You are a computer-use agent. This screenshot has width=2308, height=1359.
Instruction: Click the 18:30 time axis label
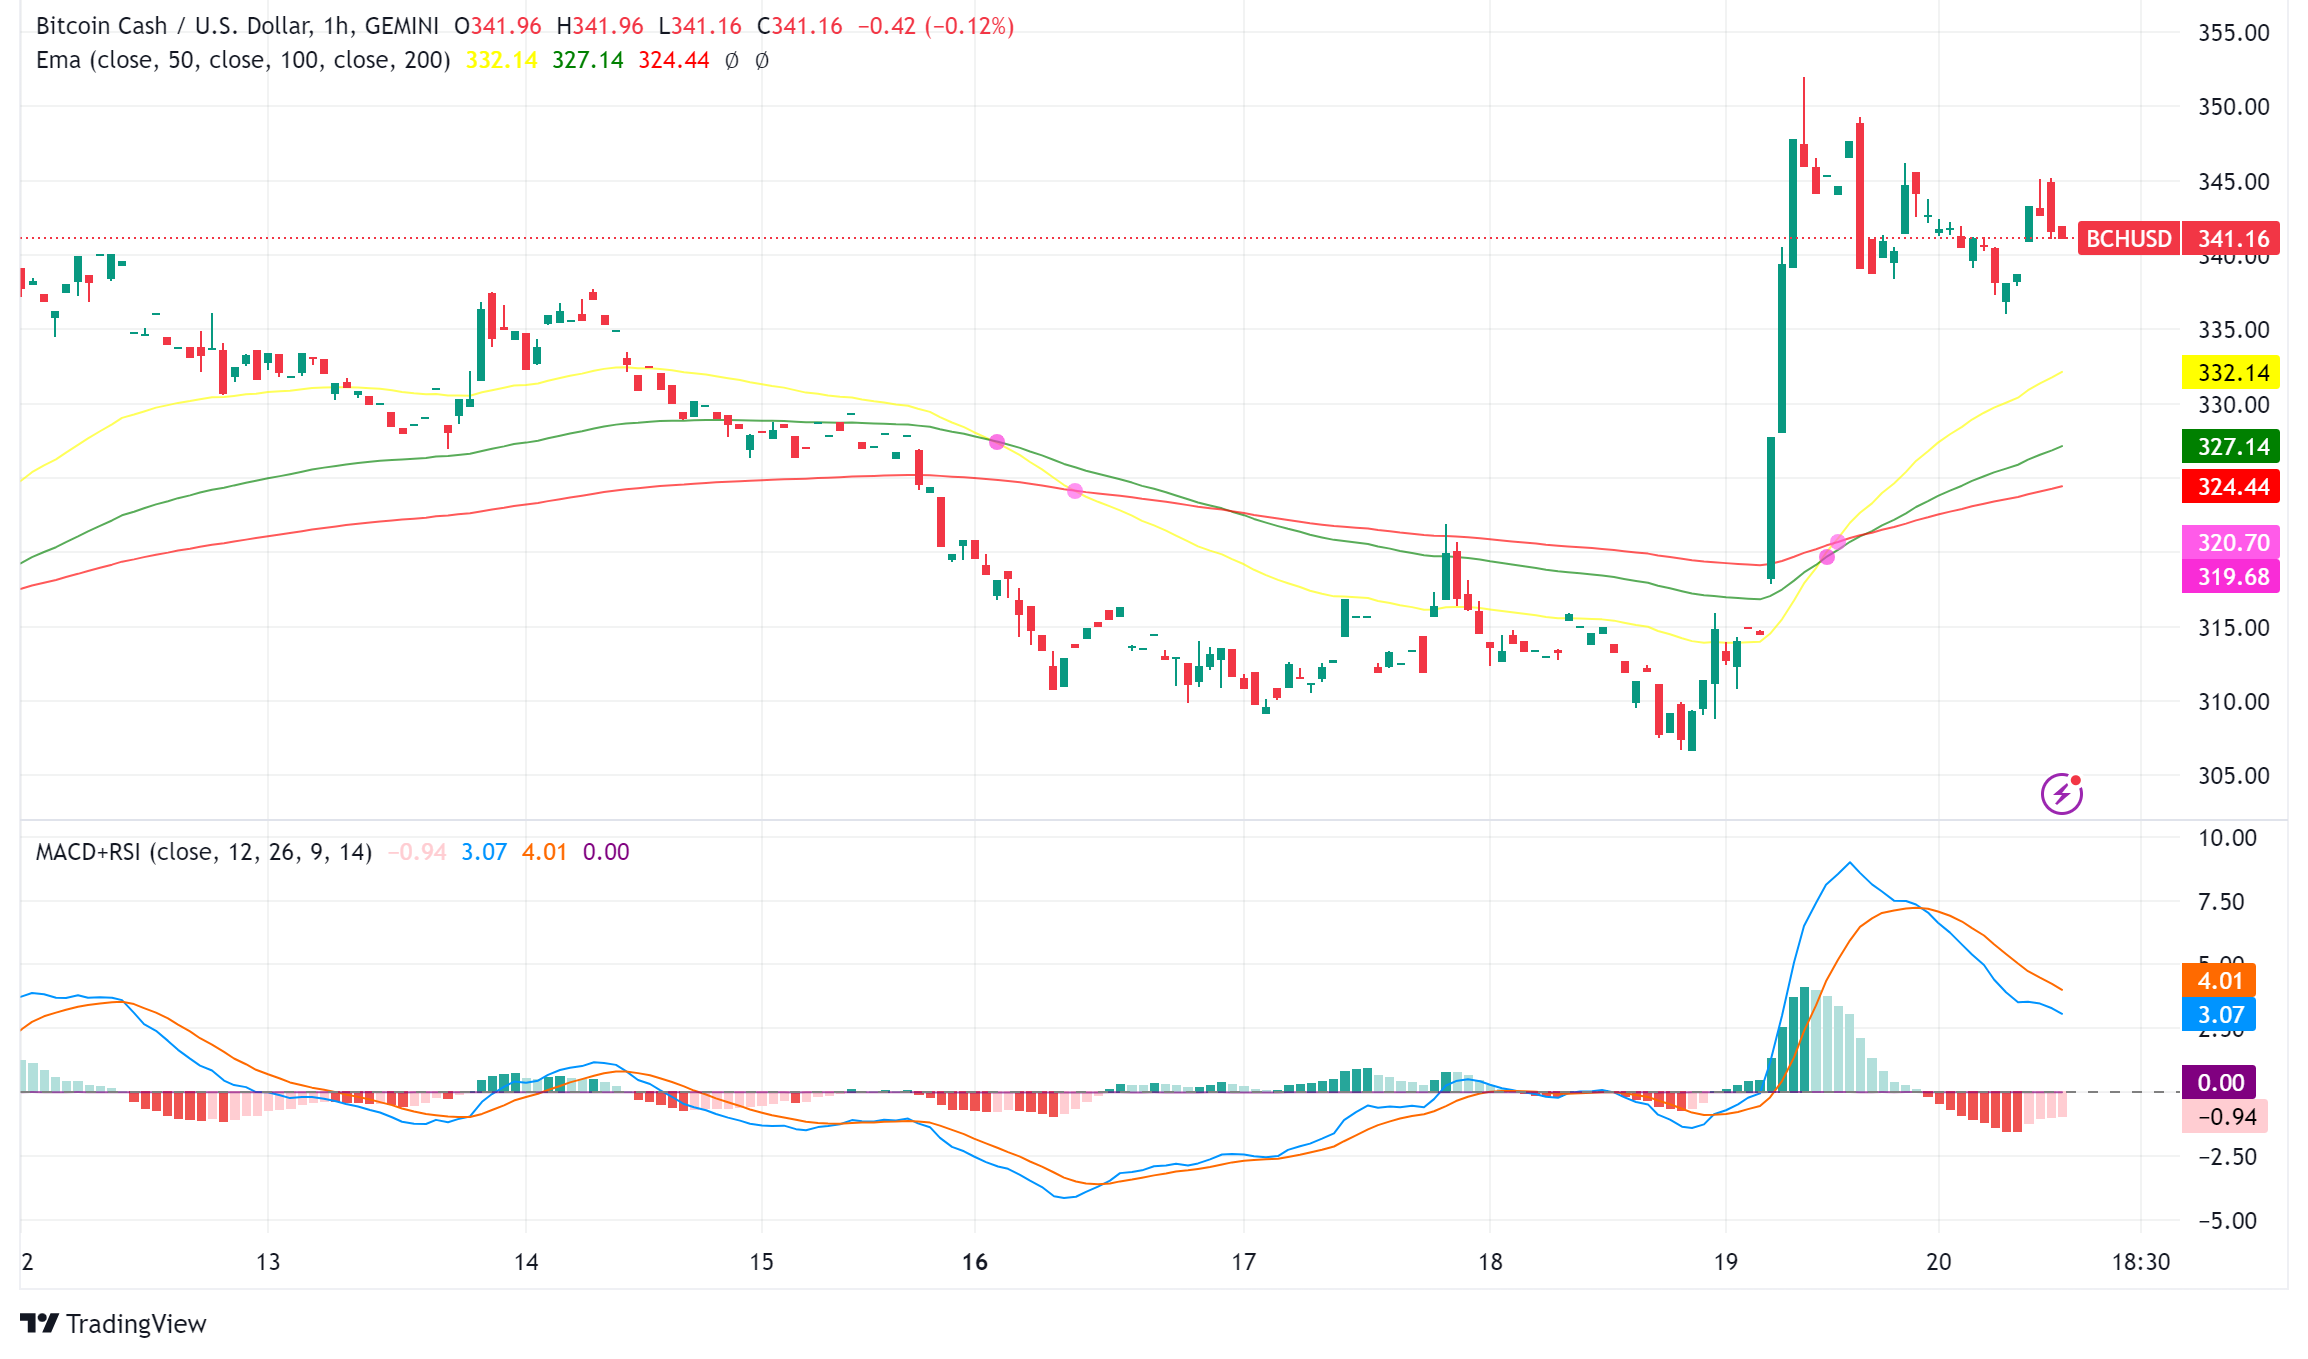[2140, 1262]
